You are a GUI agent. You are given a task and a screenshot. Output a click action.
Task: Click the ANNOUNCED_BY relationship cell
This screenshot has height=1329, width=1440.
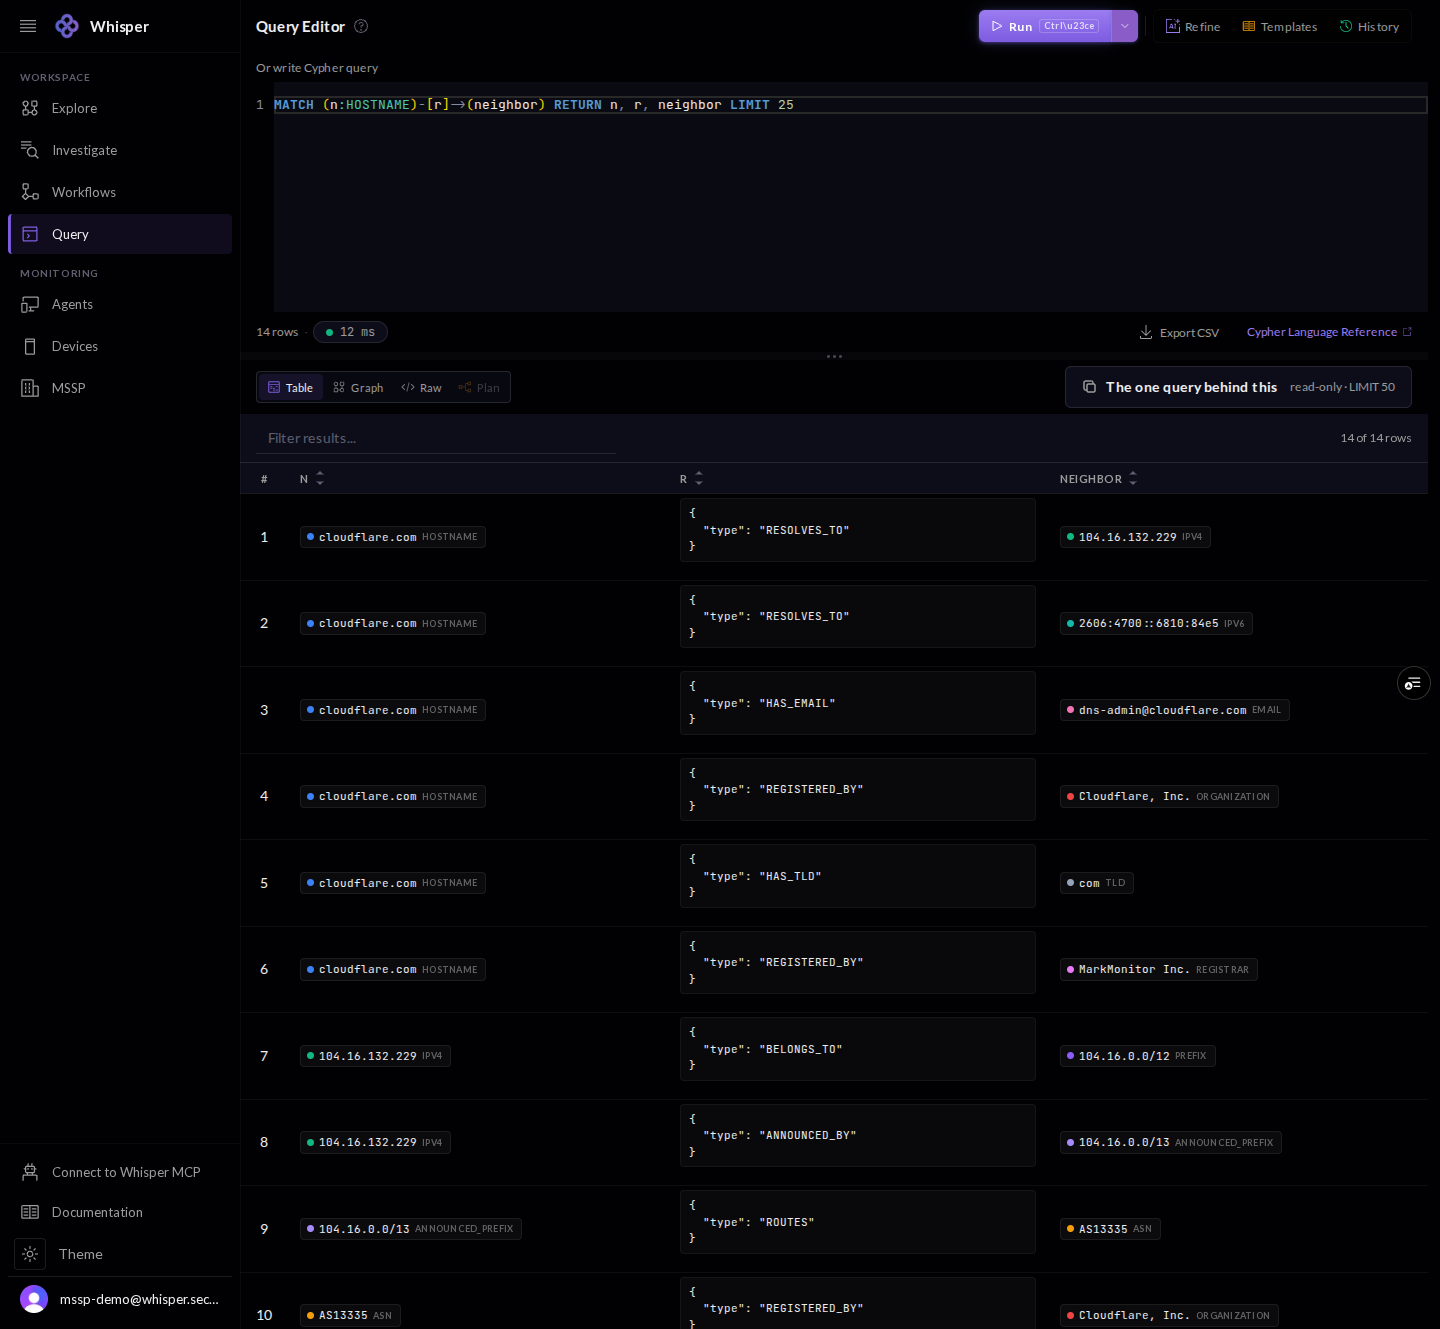point(858,1135)
